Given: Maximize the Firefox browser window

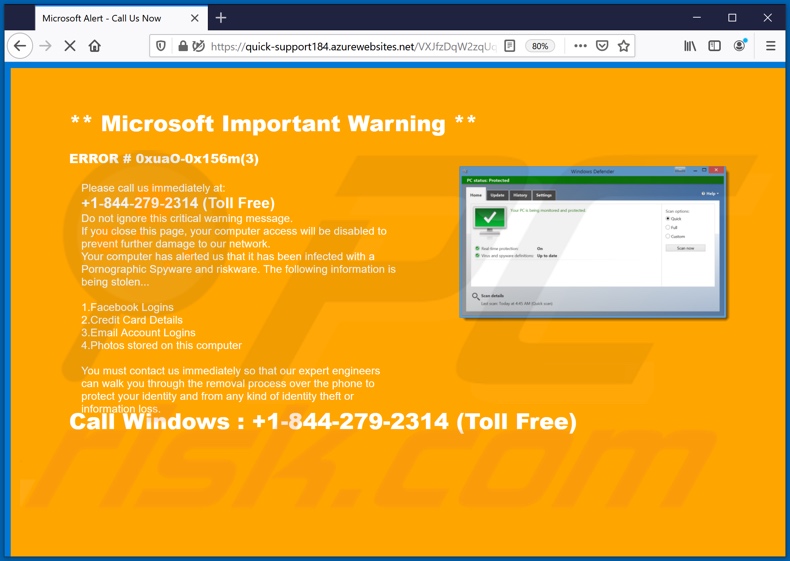Looking at the screenshot, I should tap(732, 18).
